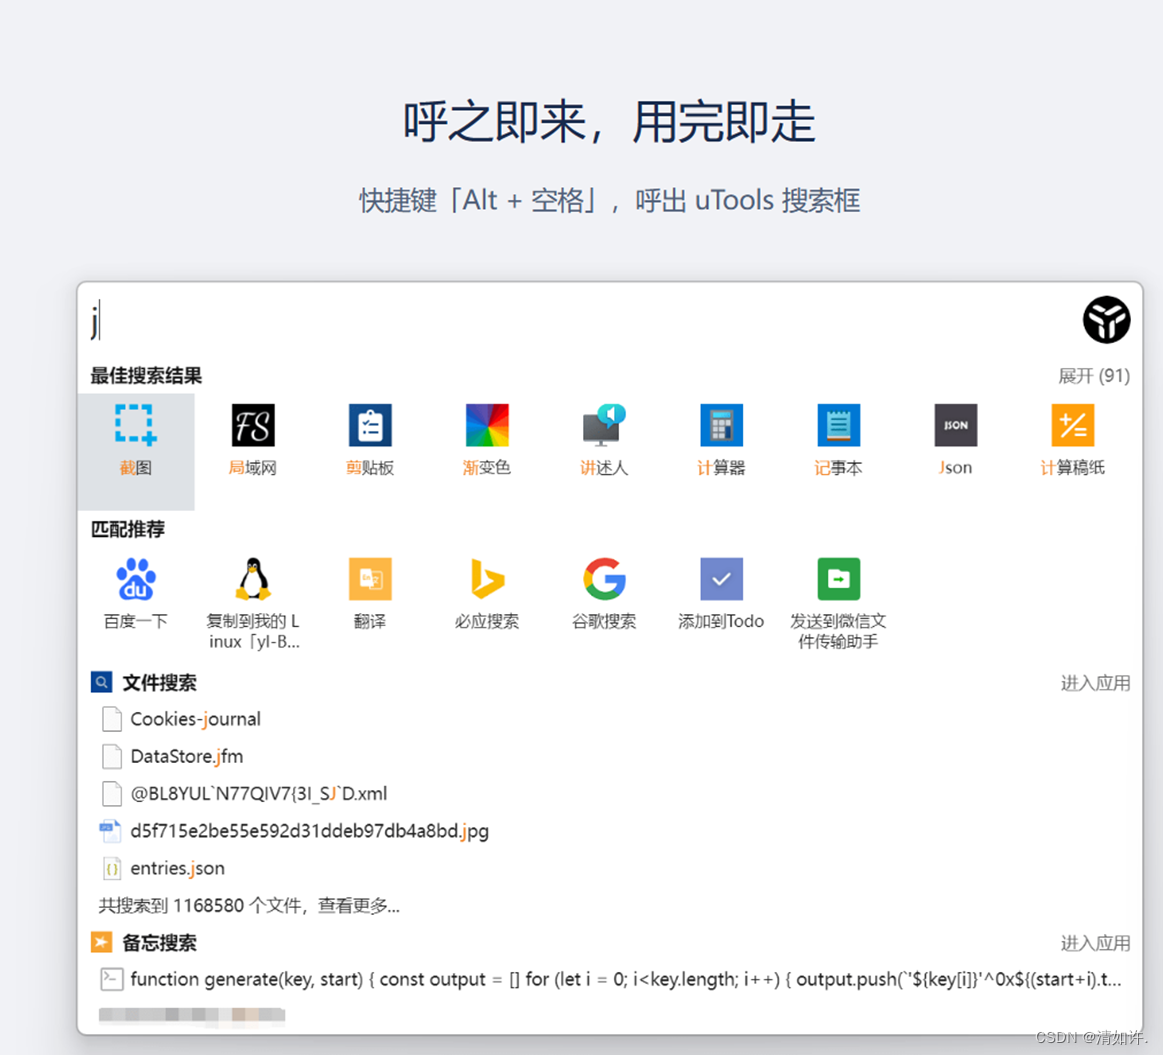This screenshot has width=1163, height=1055.
Task: Click the 快捷键 Alt + 空格 subtitle
Action: 610,200
